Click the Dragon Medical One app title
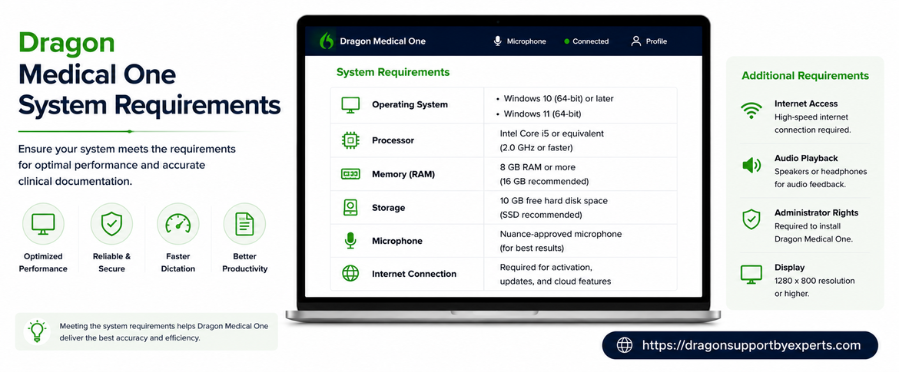 click(x=382, y=41)
